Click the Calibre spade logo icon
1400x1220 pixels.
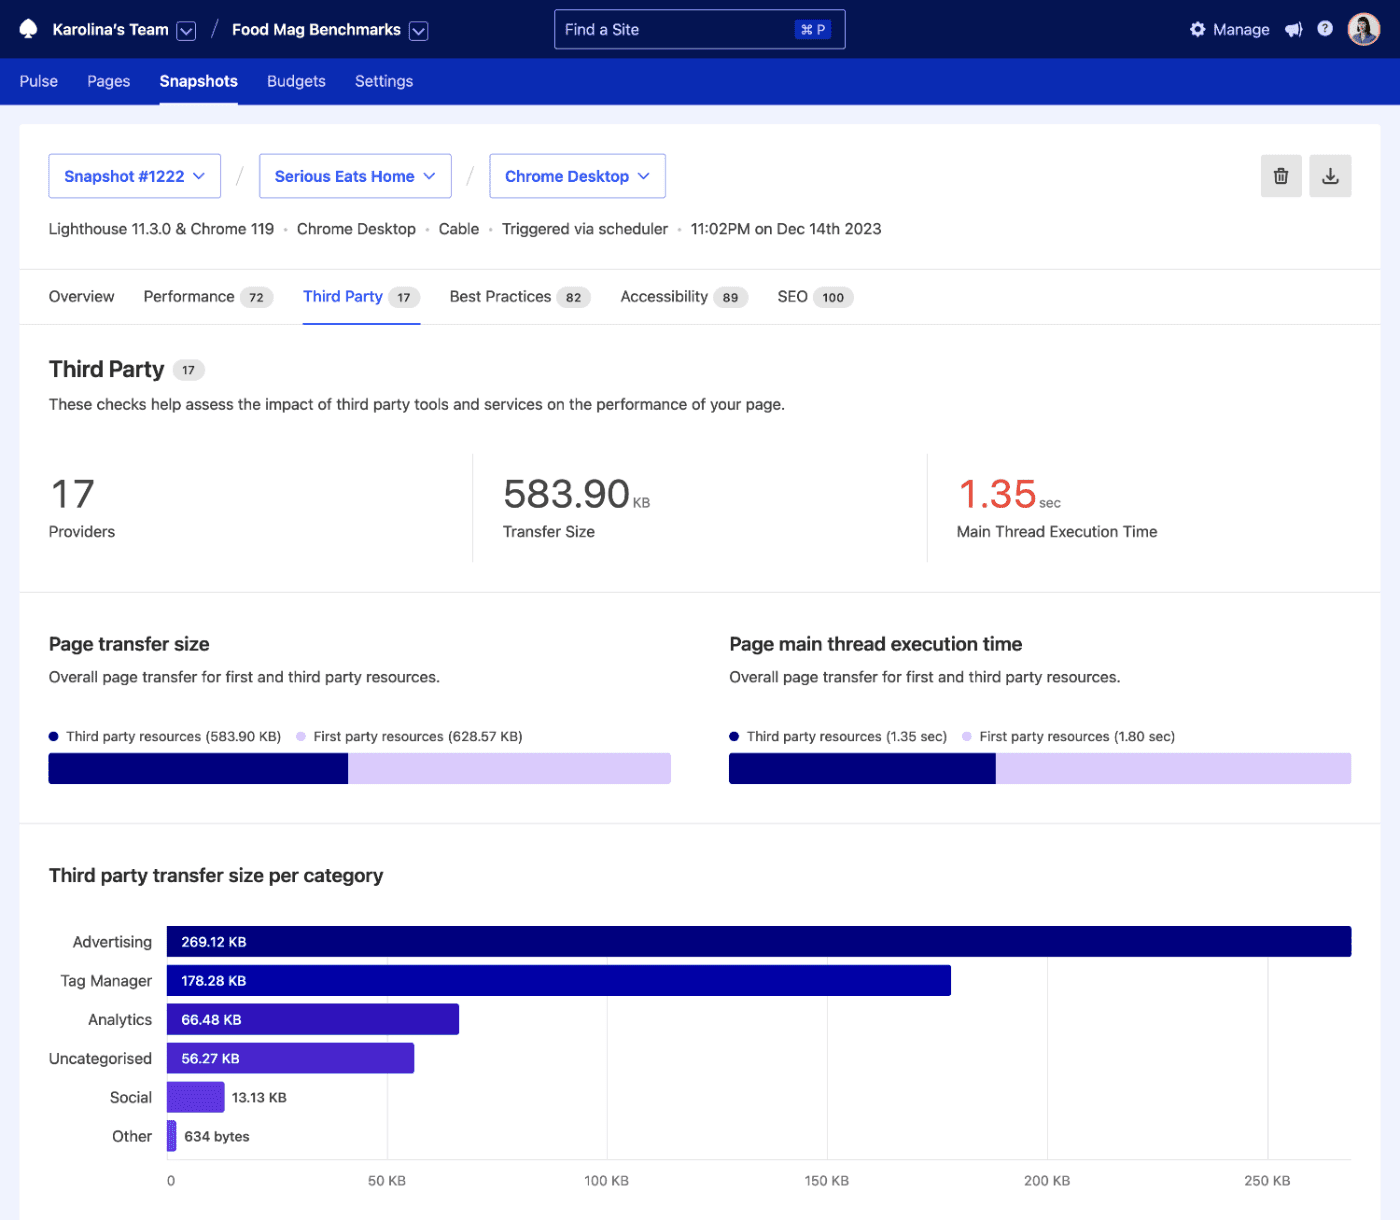tap(28, 29)
